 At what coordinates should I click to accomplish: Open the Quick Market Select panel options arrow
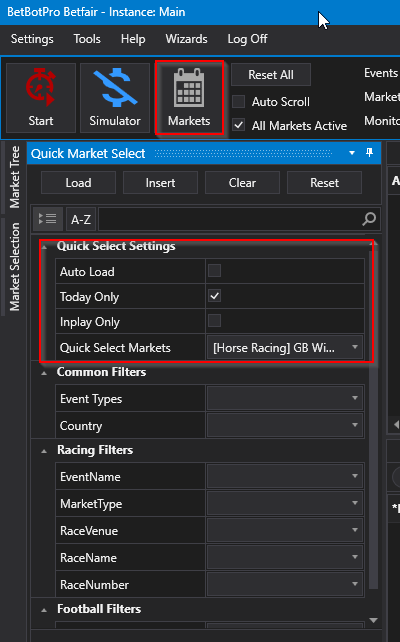tap(352, 153)
